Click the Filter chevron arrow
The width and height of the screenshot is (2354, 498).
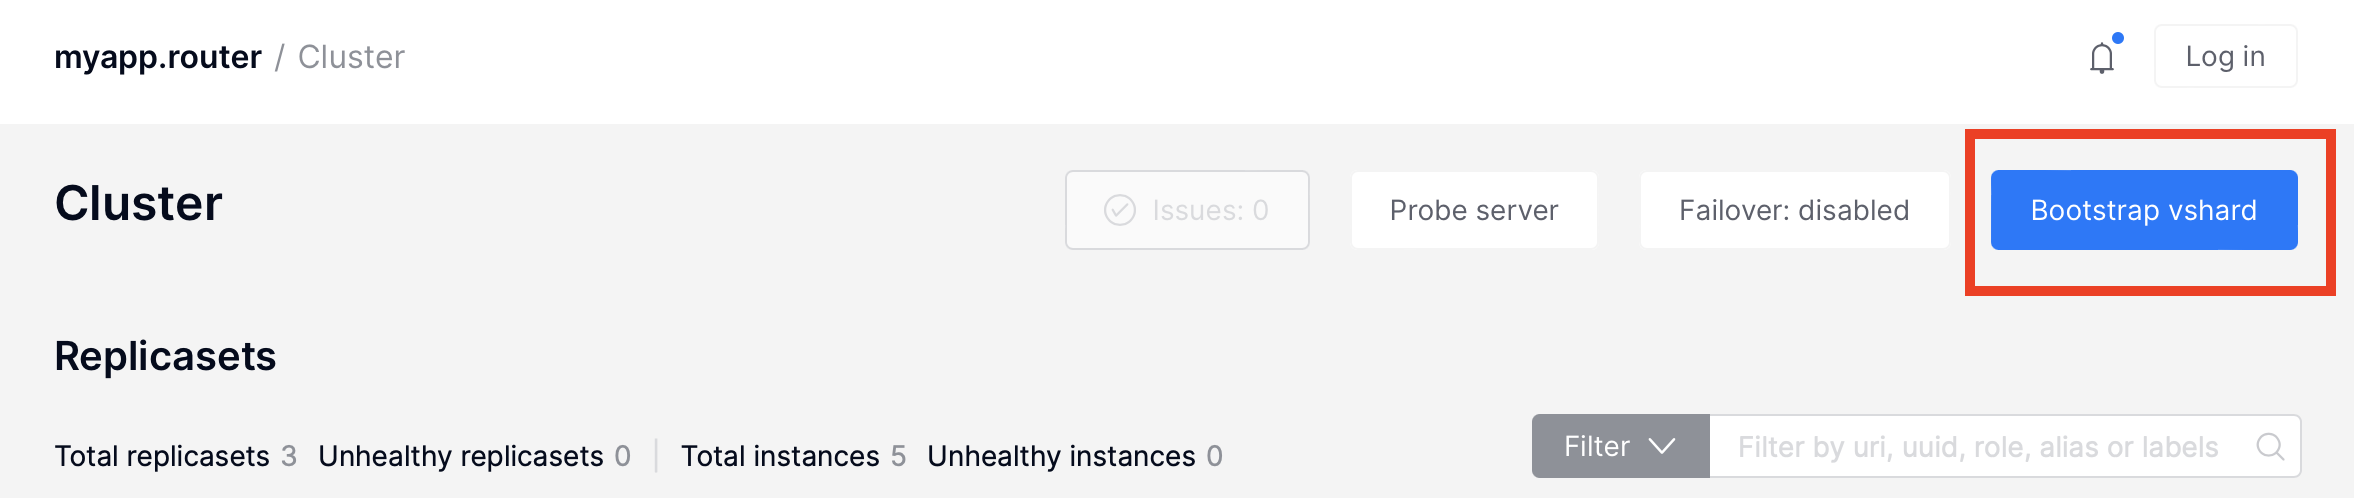[x=1662, y=446]
